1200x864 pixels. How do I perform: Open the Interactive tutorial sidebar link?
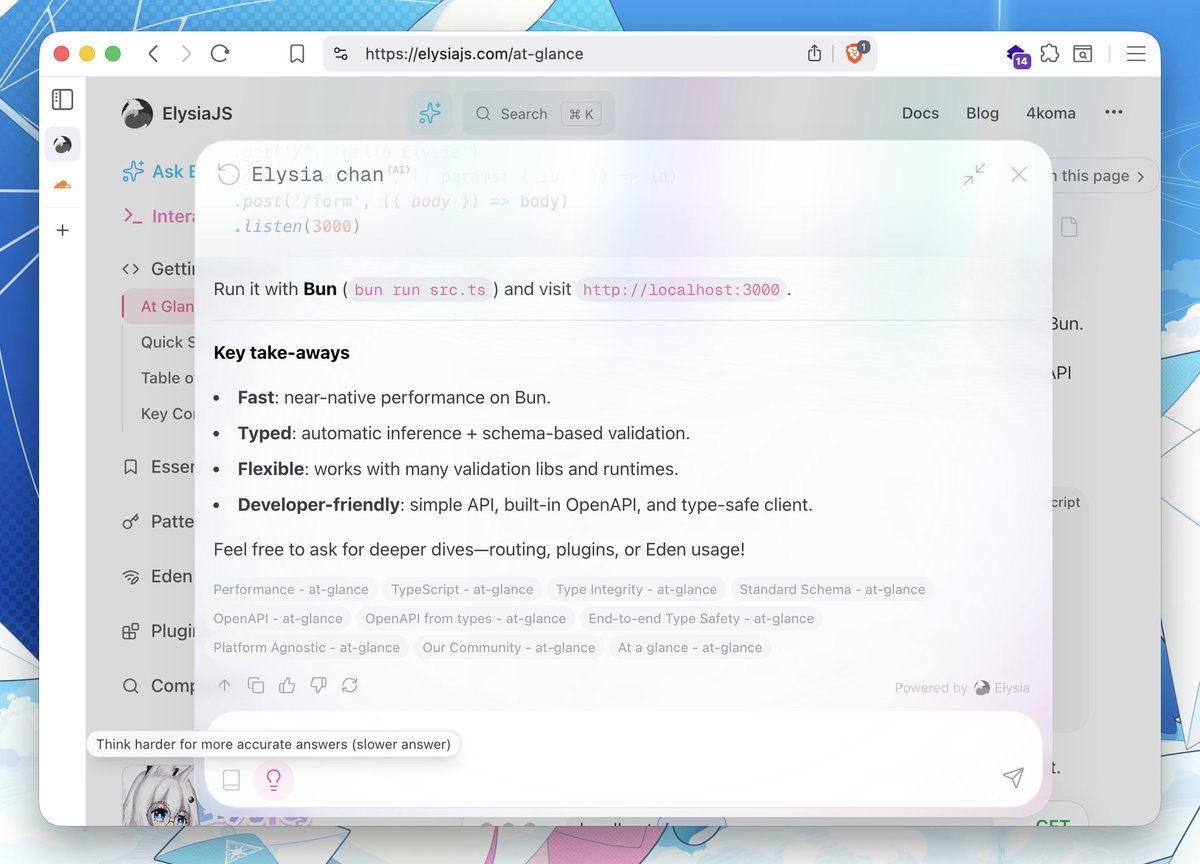click(157, 216)
